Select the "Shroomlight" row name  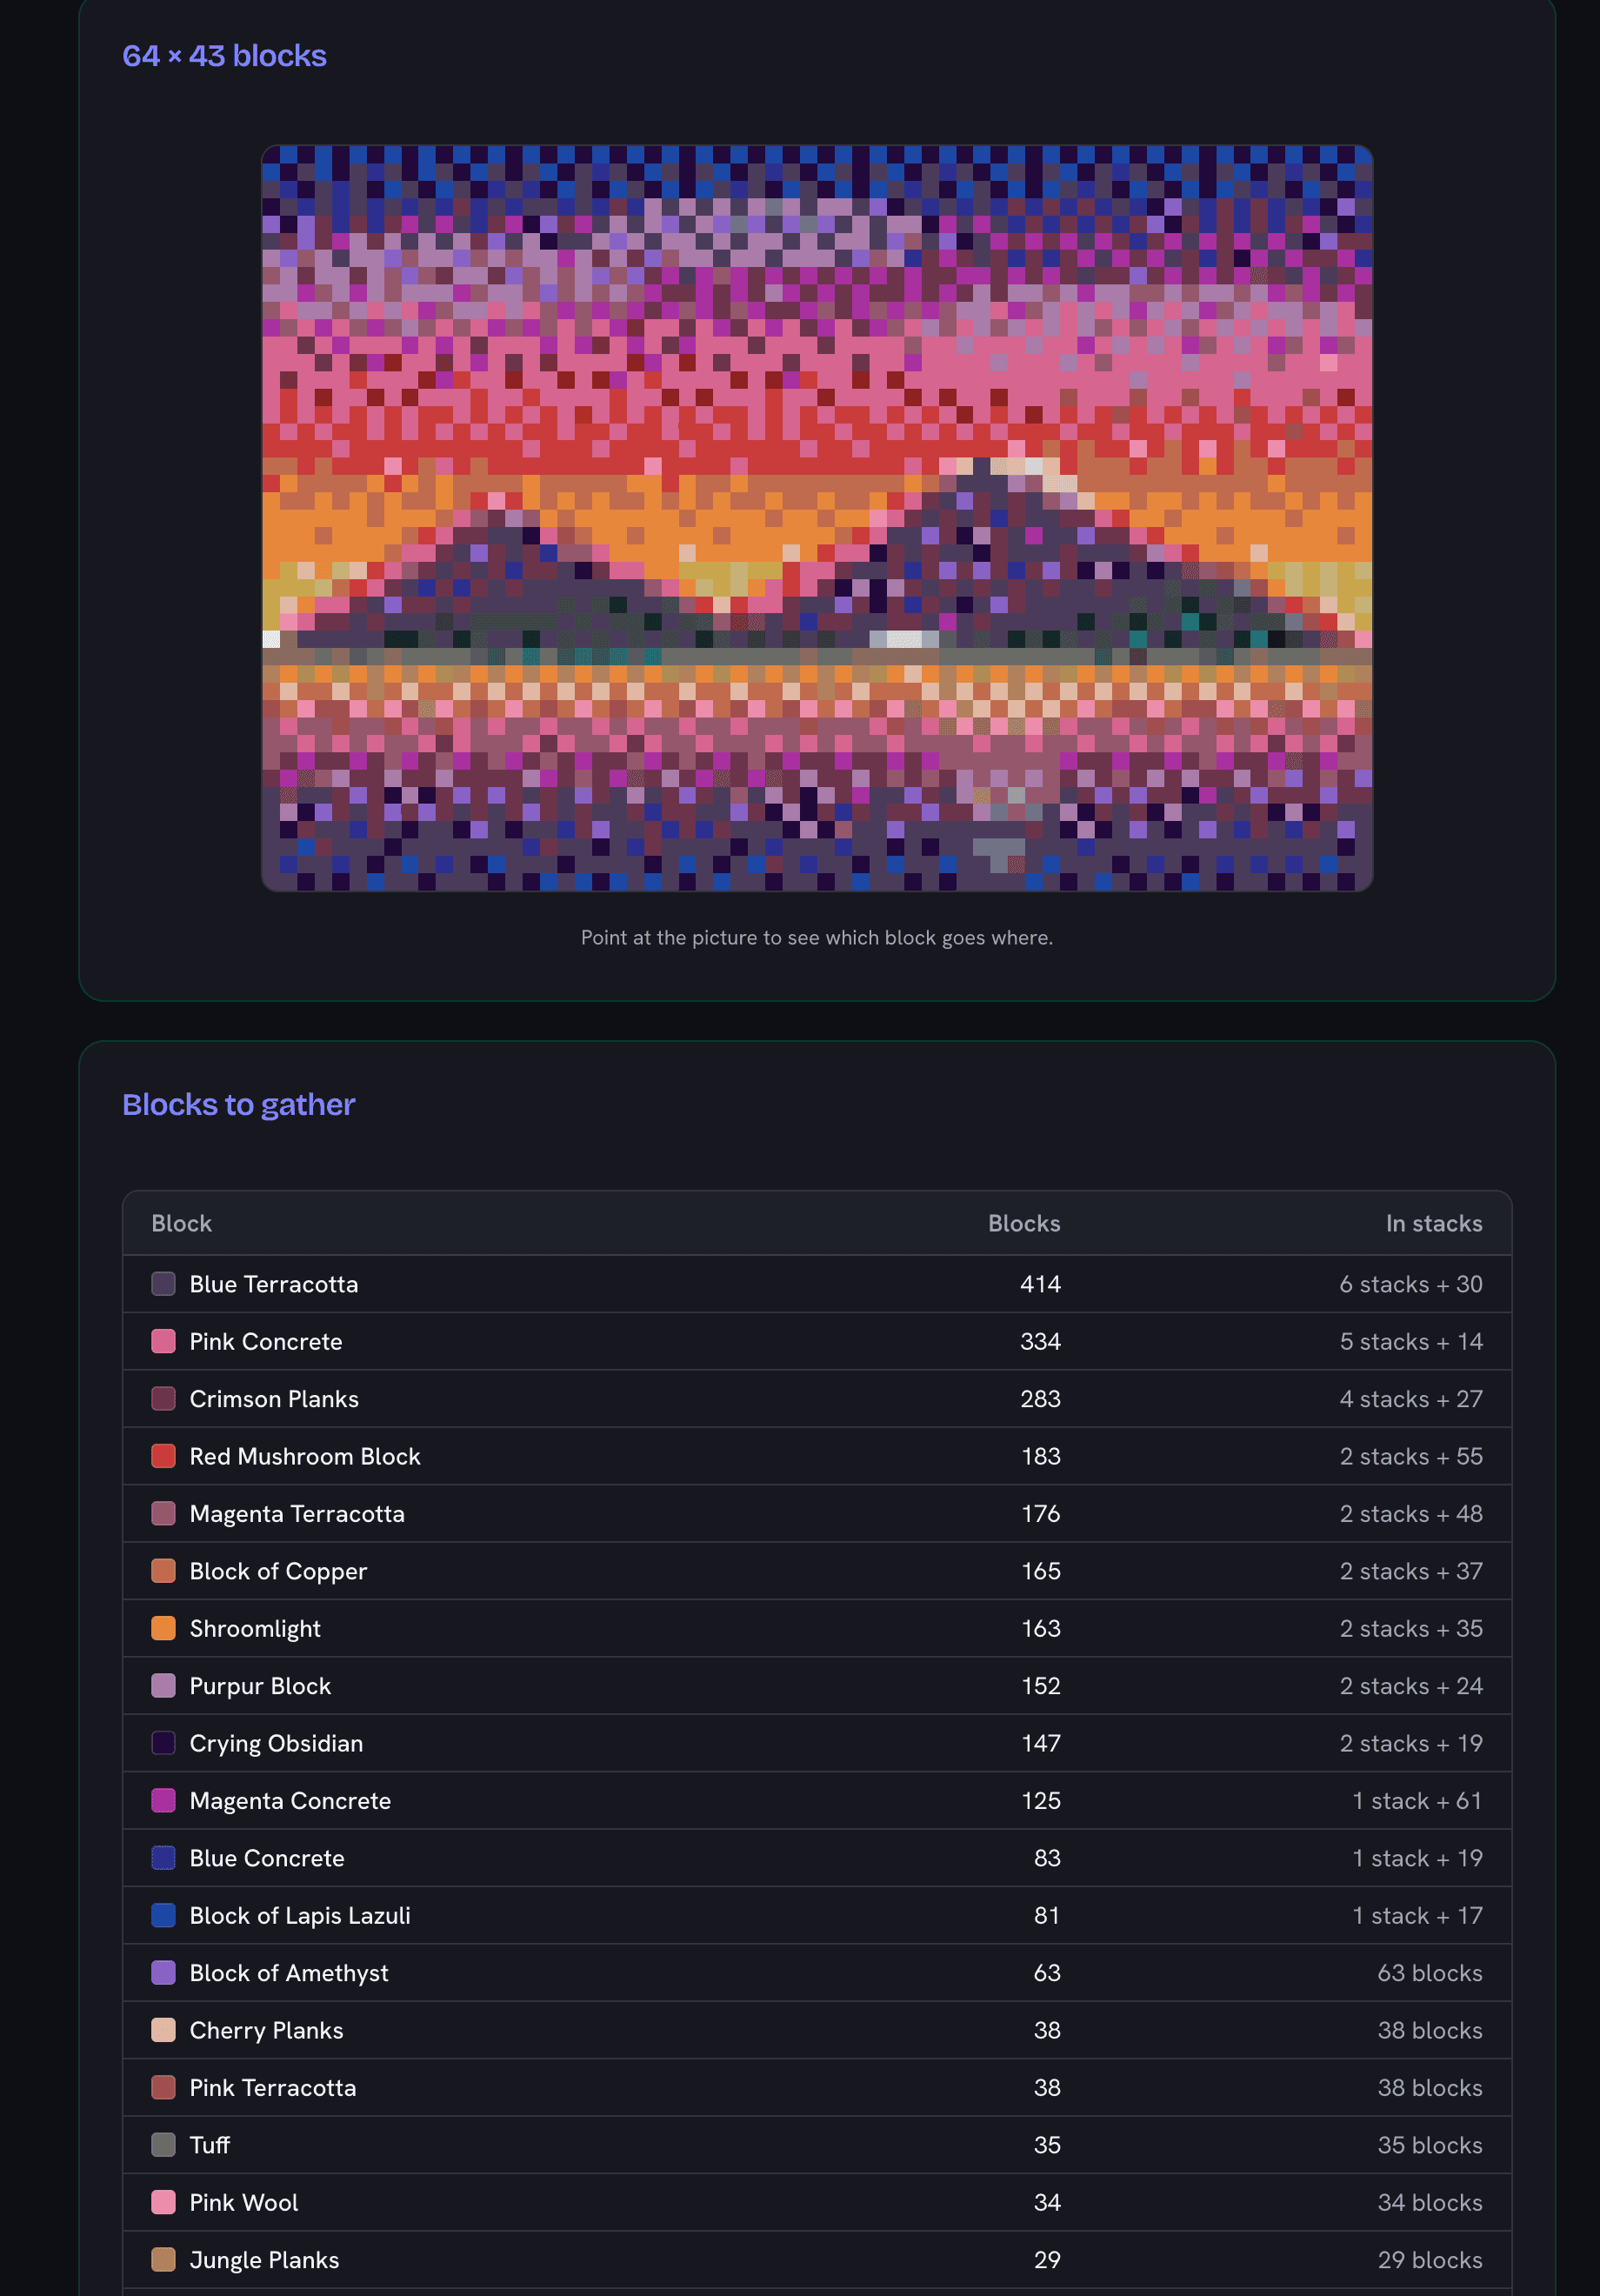pyautogui.click(x=255, y=1628)
